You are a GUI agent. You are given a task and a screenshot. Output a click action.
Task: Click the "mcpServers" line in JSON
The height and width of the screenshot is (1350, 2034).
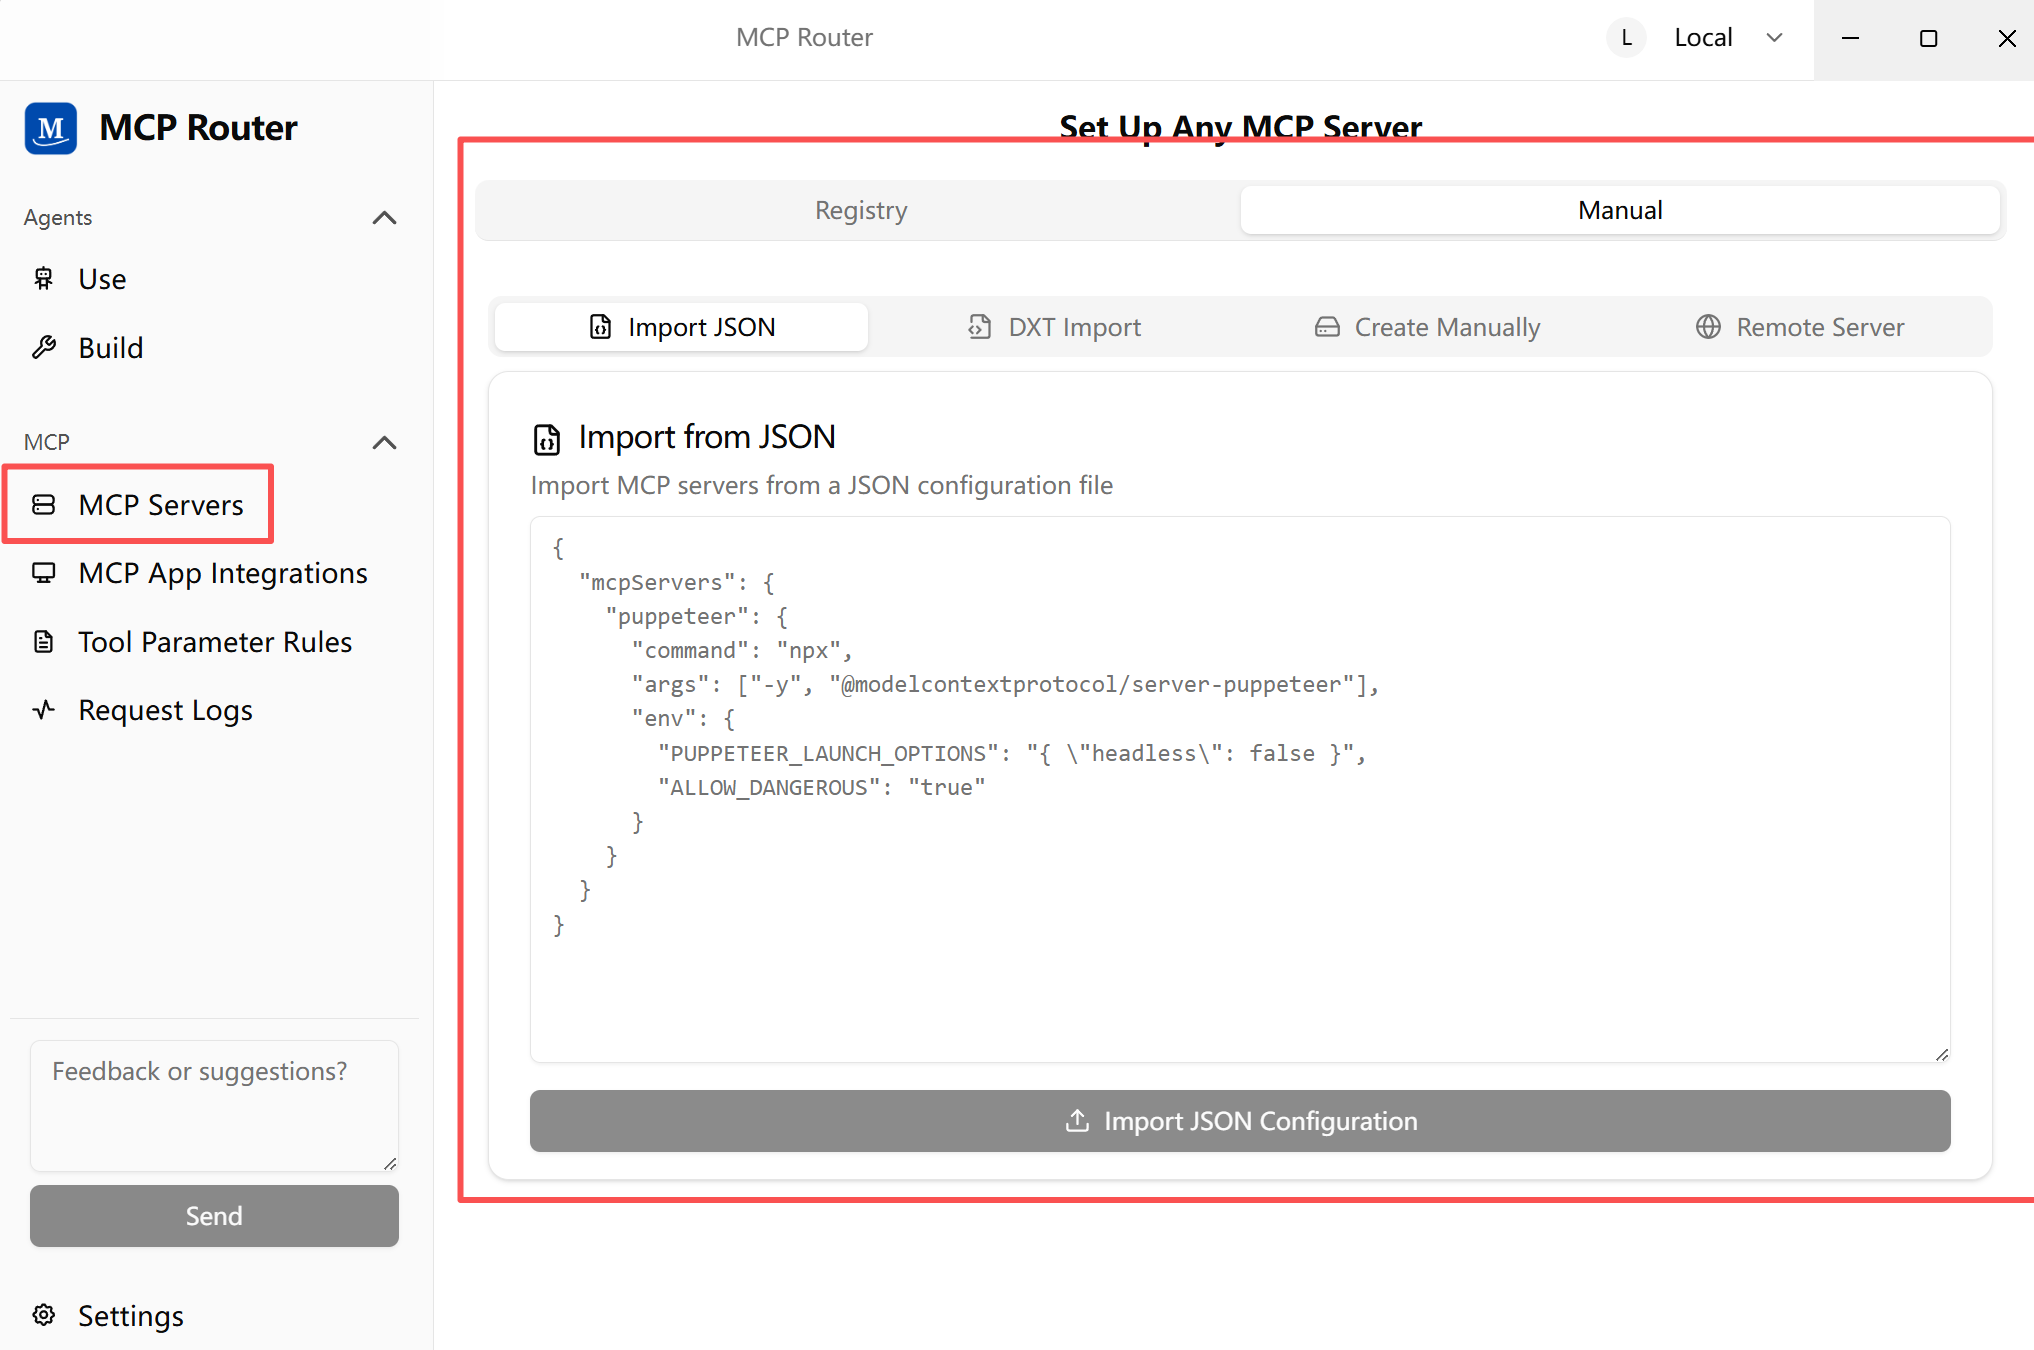coord(677,583)
